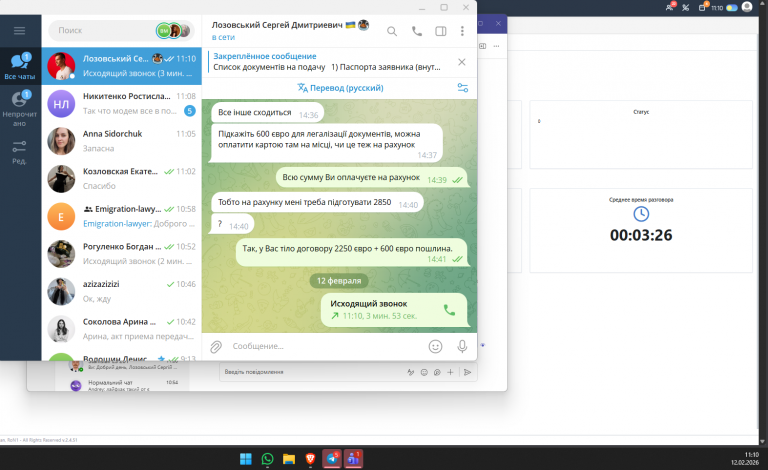
Task: Open the Рогуленко Богдан chat
Action: coord(121,254)
